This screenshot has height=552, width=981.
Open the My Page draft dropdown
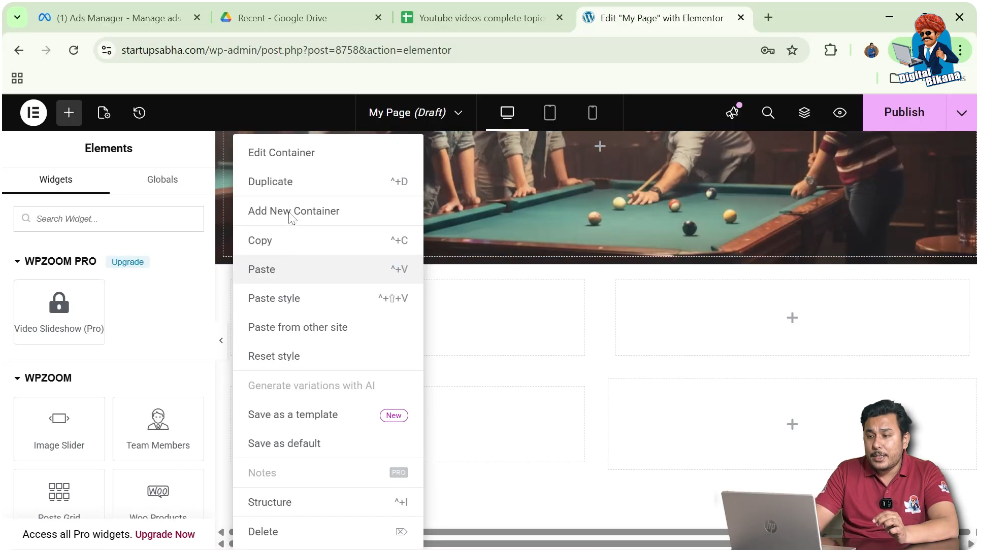point(415,113)
